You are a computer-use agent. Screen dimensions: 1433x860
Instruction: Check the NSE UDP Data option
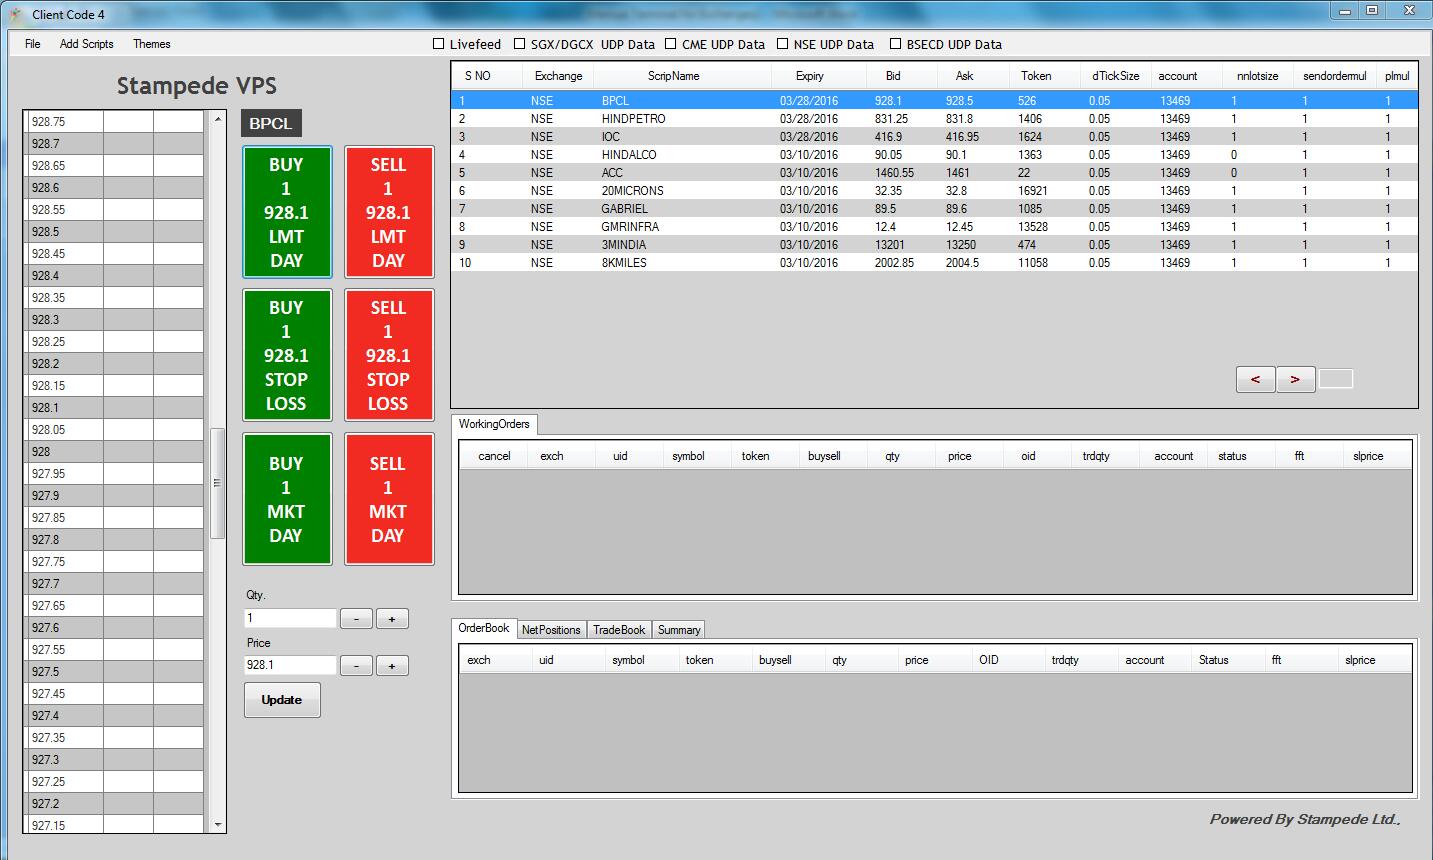point(782,44)
